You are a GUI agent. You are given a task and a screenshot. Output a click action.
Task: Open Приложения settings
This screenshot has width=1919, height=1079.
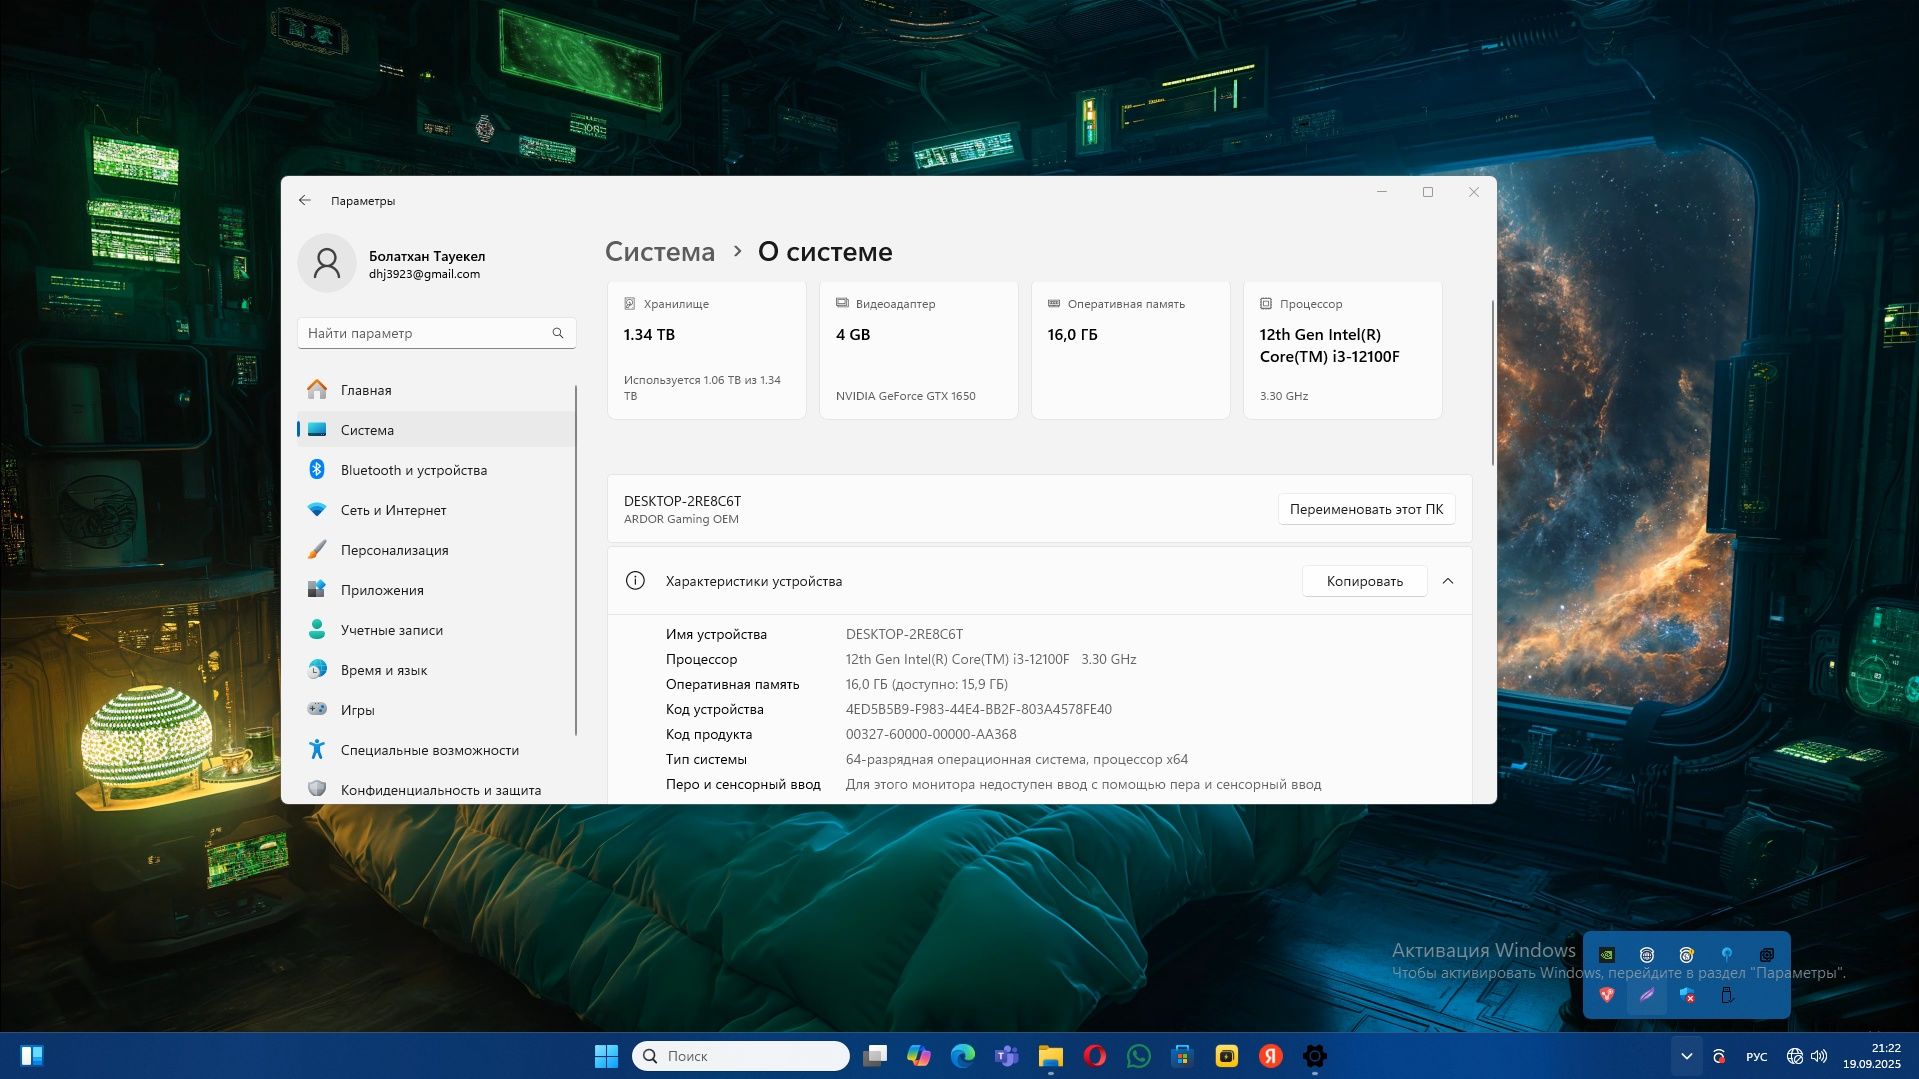(436, 590)
